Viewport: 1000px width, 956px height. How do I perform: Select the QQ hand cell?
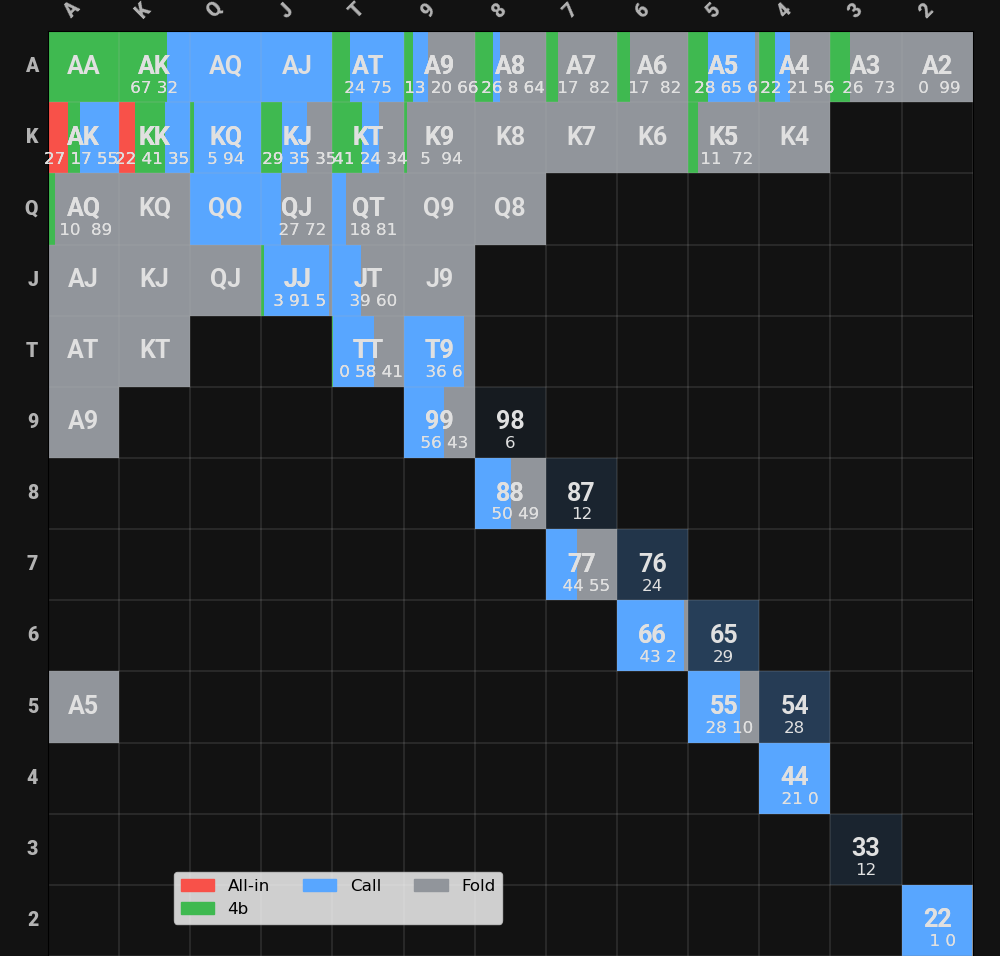(x=225, y=209)
